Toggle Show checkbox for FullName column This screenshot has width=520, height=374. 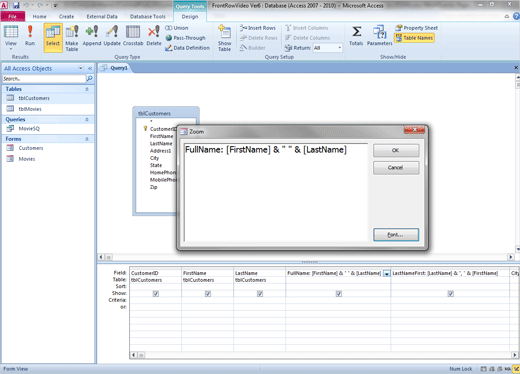pyautogui.click(x=339, y=294)
